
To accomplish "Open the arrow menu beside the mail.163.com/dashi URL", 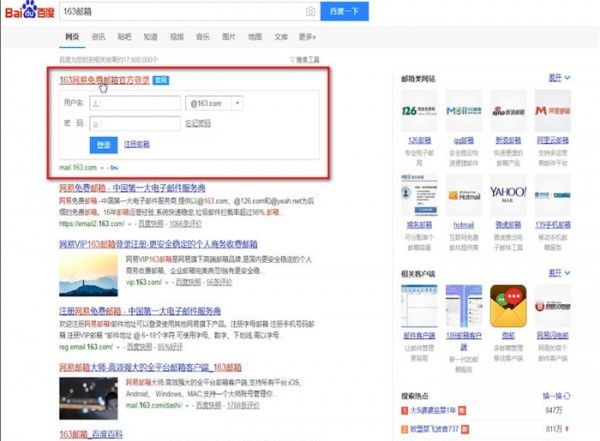I will pos(188,406).
